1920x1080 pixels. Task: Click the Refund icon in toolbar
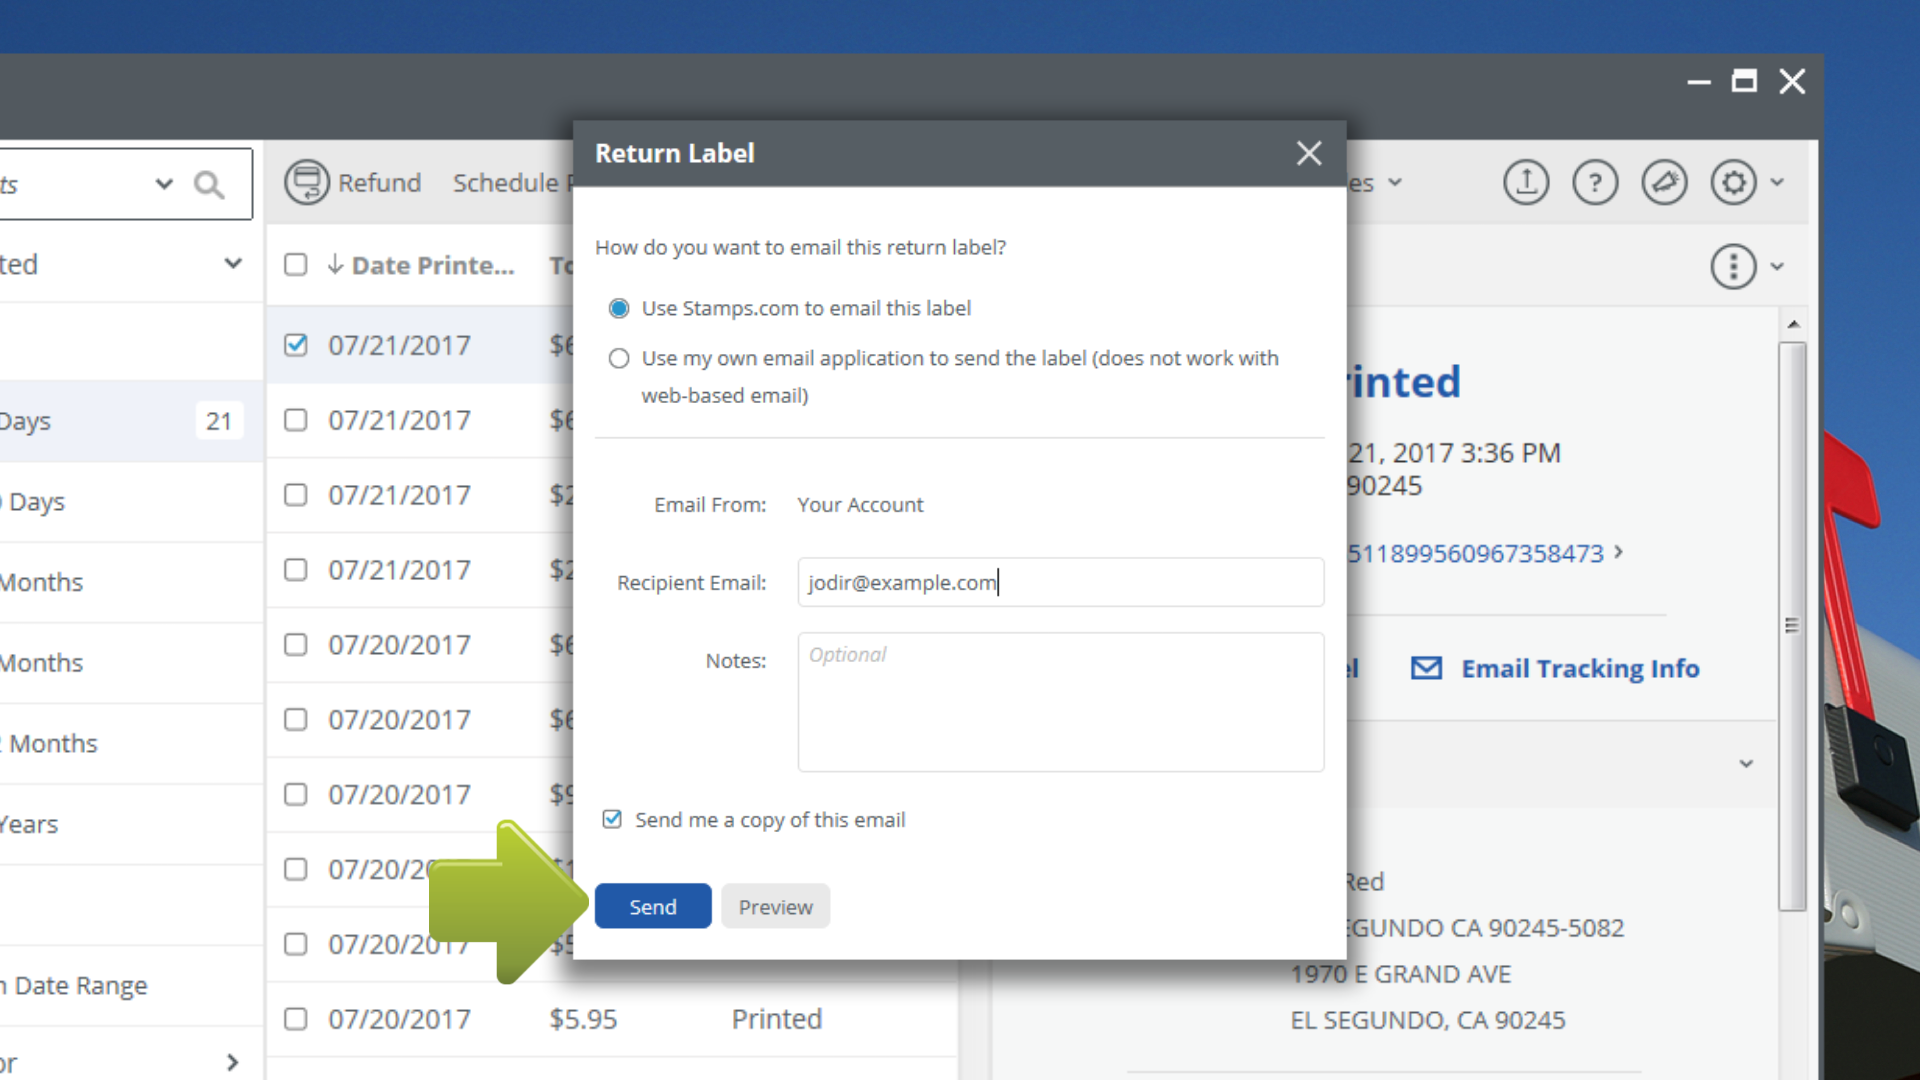coord(307,183)
